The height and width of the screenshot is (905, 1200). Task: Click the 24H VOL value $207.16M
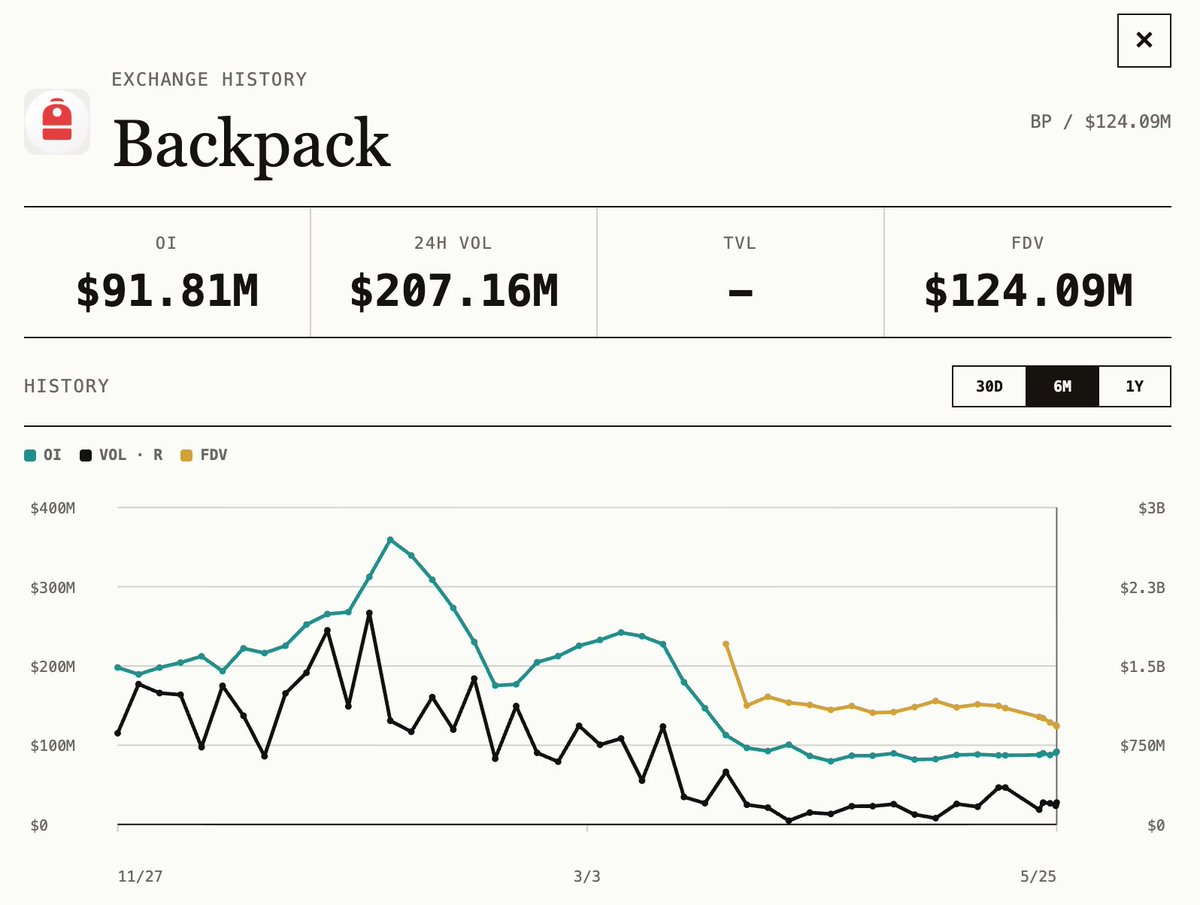pos(454,291)
